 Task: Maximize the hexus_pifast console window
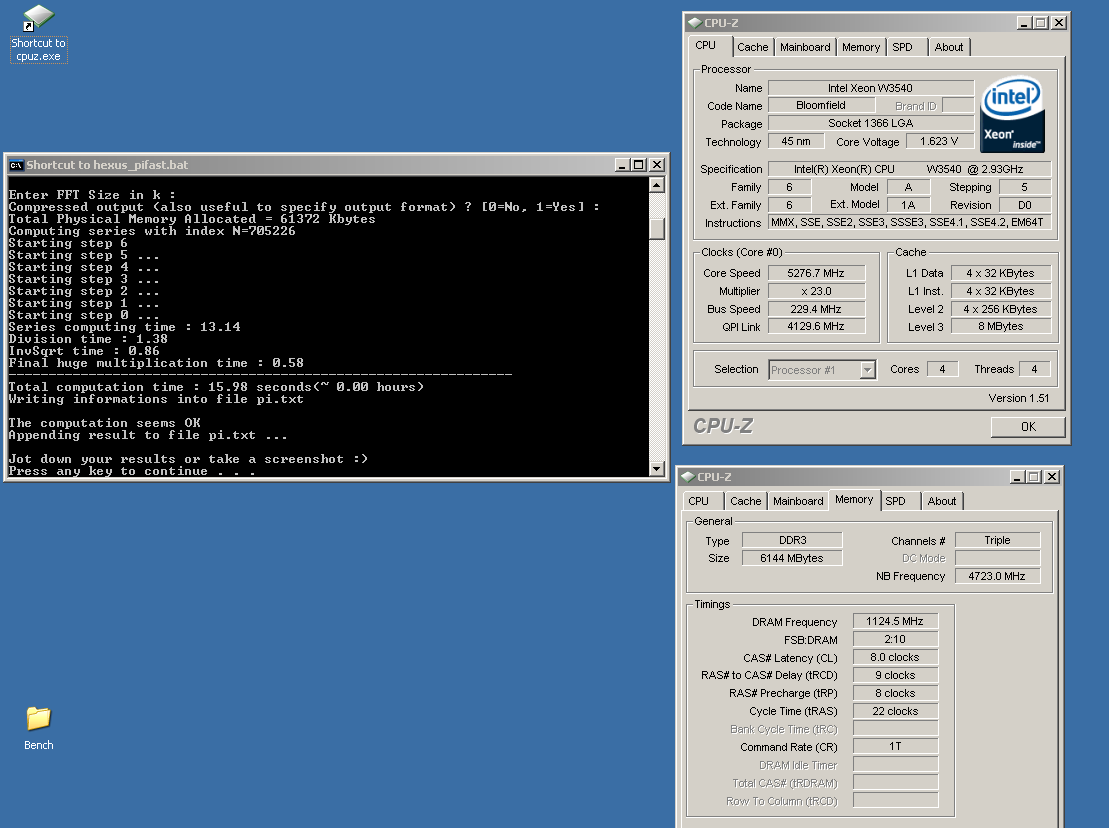coord(639,165)
